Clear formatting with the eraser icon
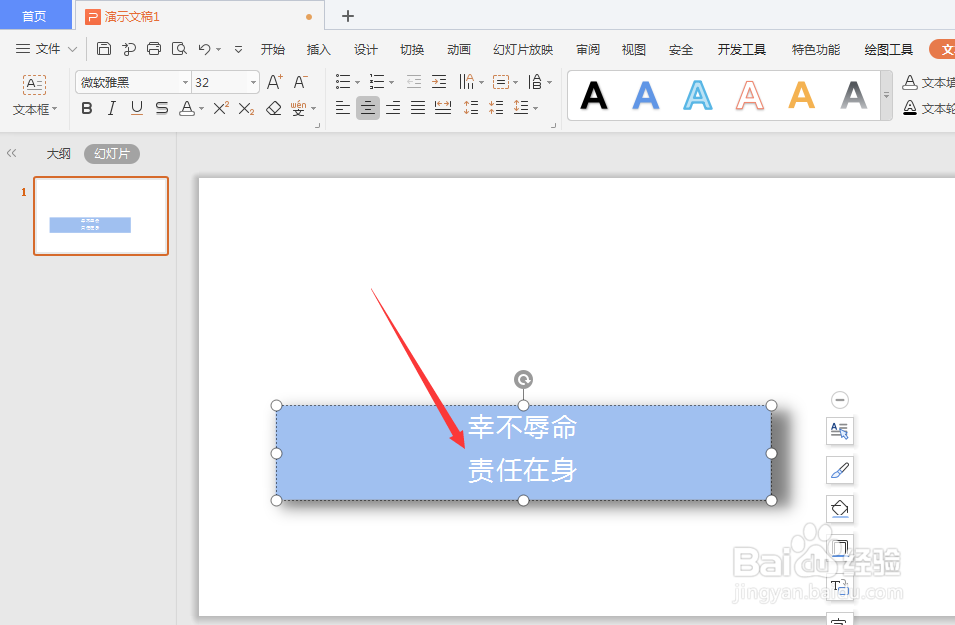This screenshot has height=625, width=955. pyautogui.click(x=273, y=108)
